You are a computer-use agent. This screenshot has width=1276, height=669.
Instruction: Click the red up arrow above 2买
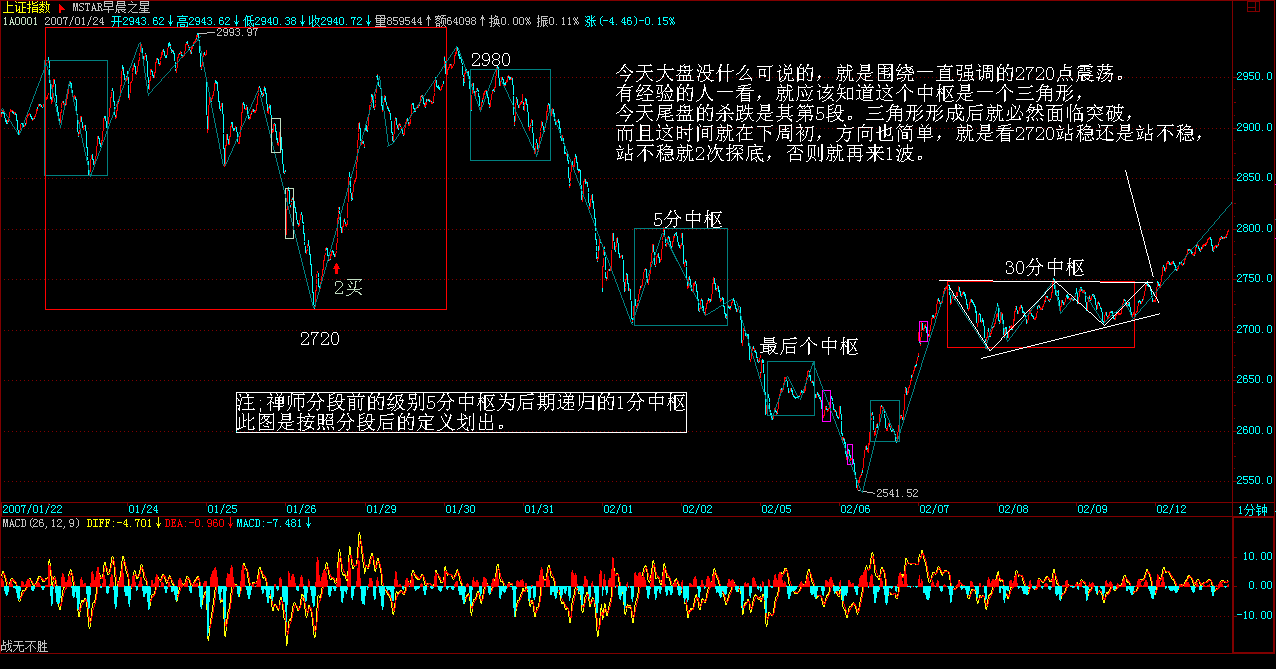click(x=336, y=266)
